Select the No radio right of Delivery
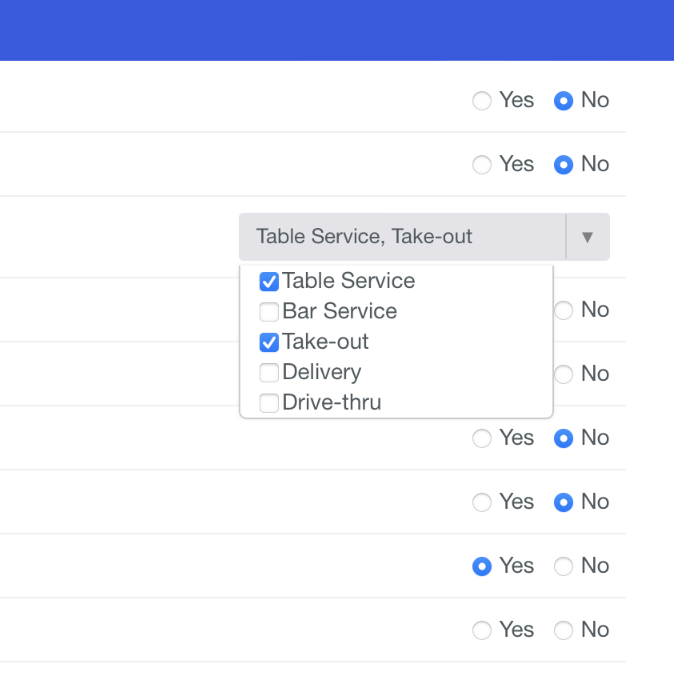674x674 pixels. point(564,375)
